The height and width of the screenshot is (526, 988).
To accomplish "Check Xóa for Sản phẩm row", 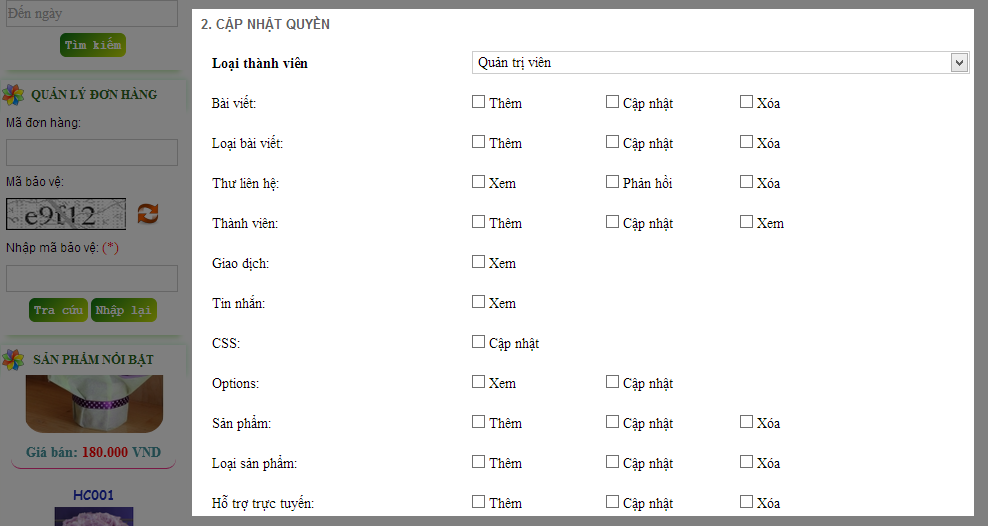I will pyautogui.click(x=746, y=421).
